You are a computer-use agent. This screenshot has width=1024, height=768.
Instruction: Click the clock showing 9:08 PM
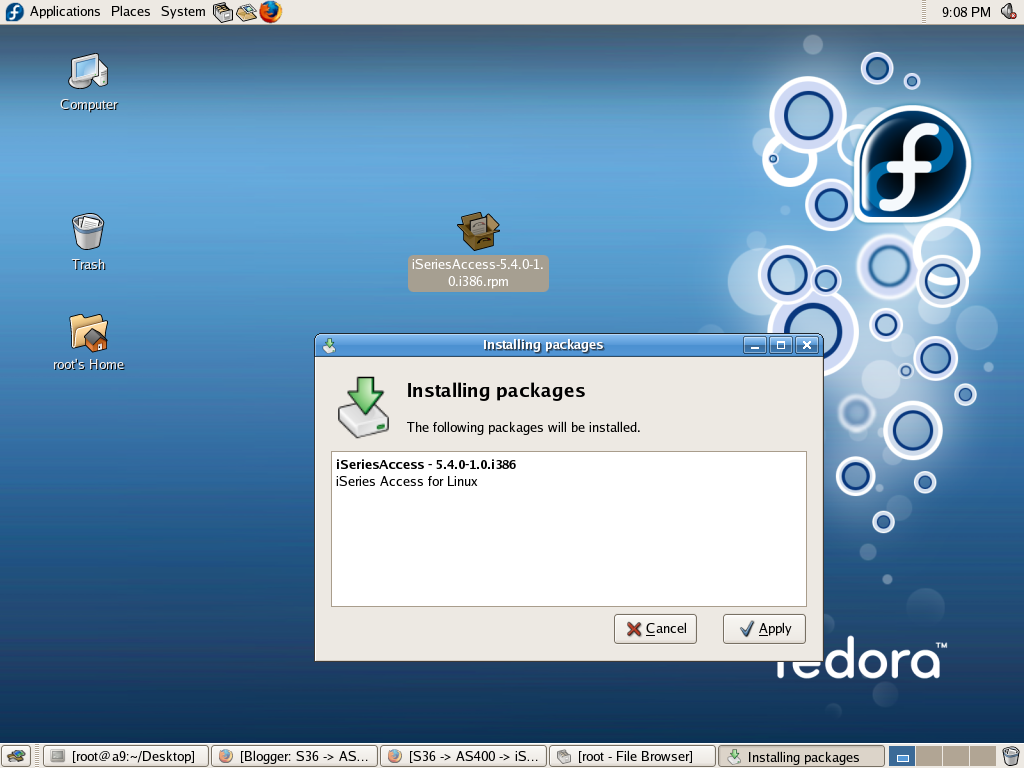click(x=966, y=12)
